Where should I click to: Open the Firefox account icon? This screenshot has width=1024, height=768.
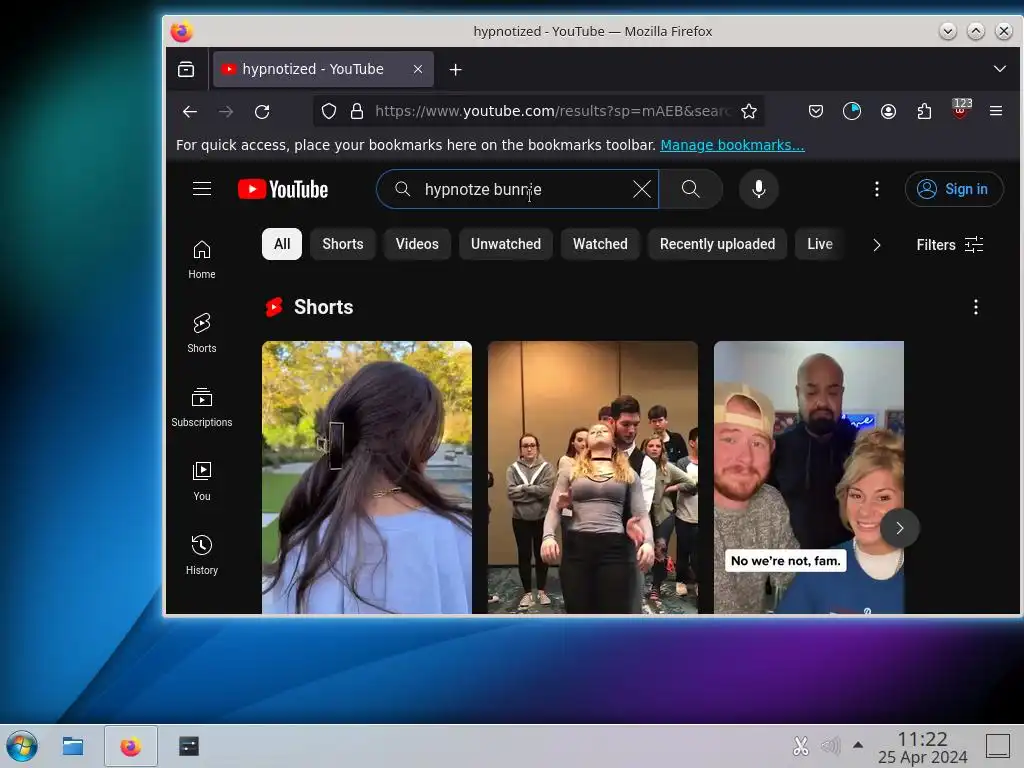tap(888, 112)
